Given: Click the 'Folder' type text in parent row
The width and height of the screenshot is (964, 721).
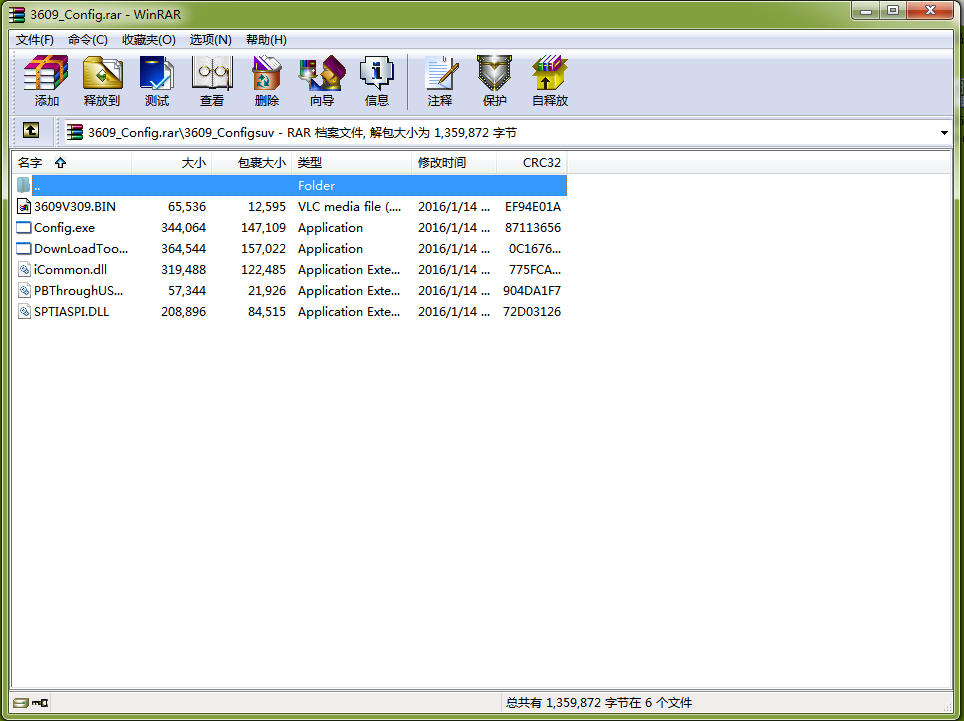Looking at the screenshot, I should (x=317, y=186).
